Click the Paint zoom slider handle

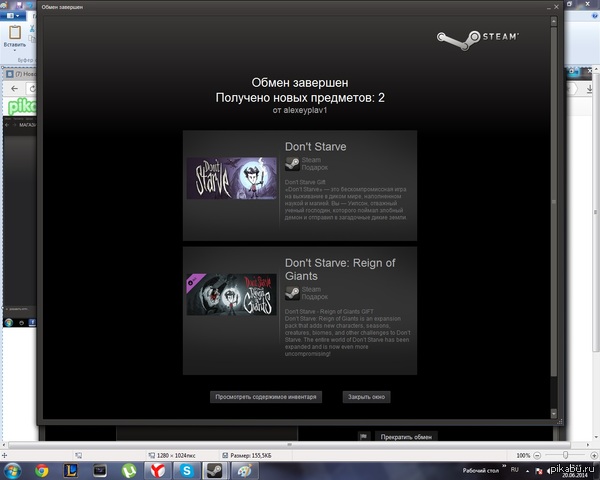[565, 455]
